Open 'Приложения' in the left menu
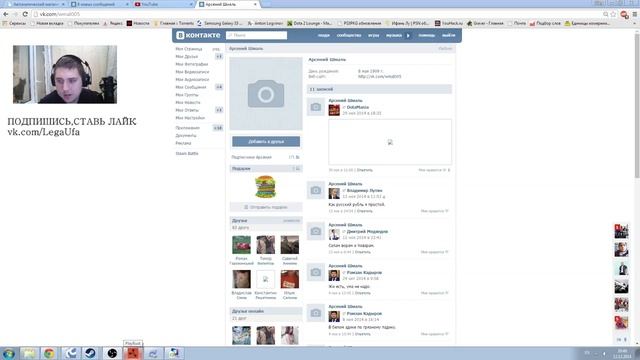 point(187,128)
